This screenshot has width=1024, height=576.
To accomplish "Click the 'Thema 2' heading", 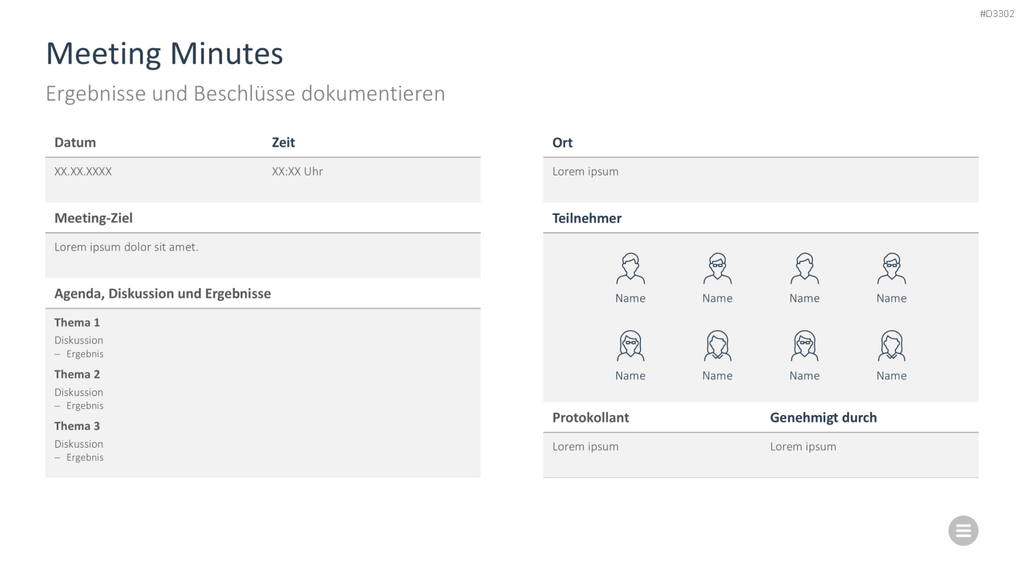I will coord(77,374).
